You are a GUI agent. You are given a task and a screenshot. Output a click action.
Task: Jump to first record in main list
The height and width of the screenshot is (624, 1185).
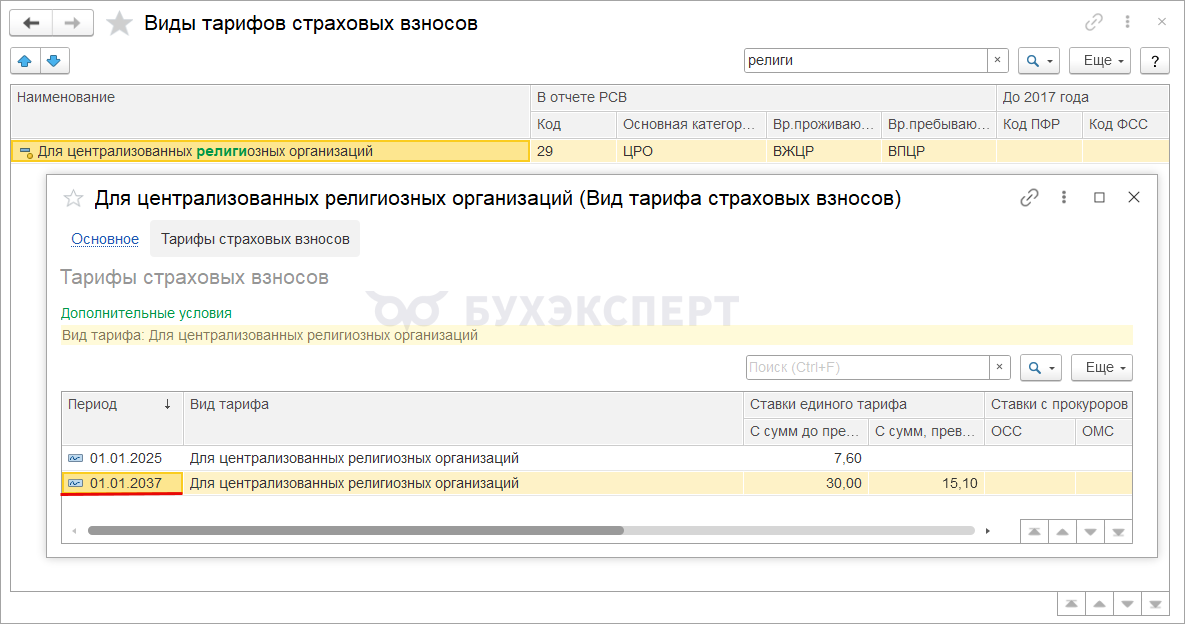1071,604
